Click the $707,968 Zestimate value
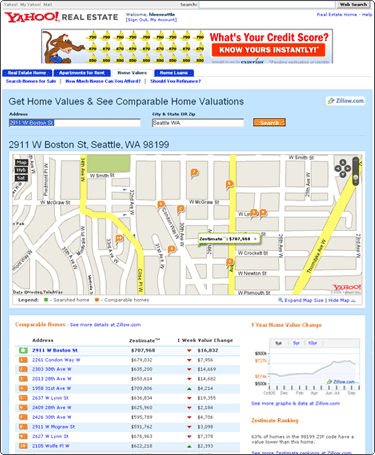 (143, 350)
